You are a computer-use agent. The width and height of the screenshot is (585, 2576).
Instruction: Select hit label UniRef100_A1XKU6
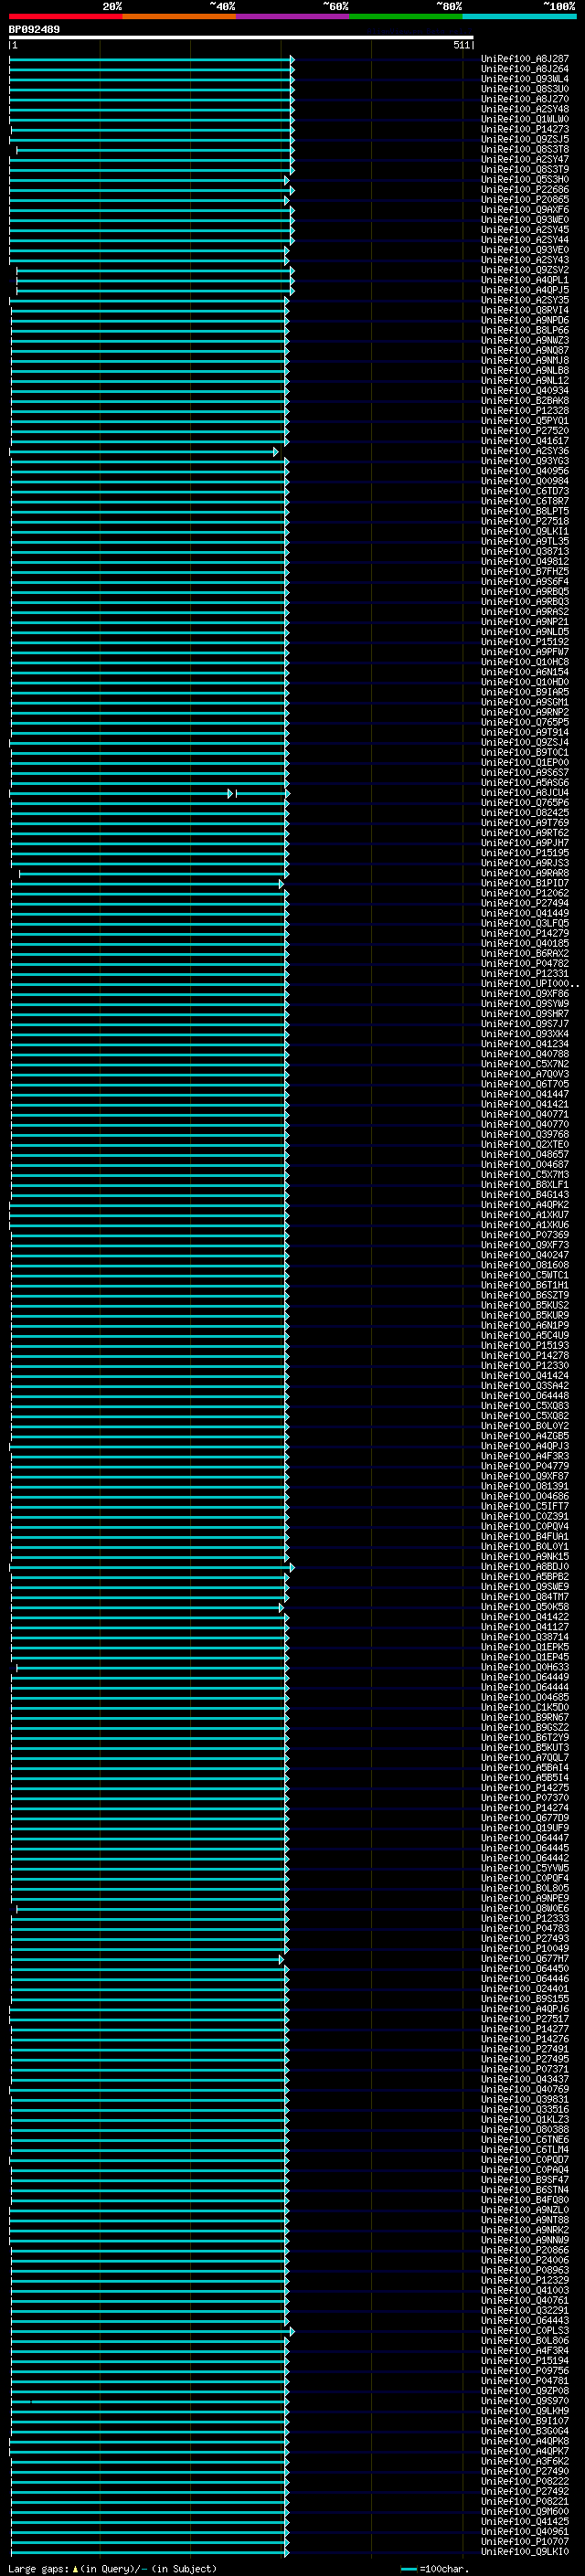click(x=524, y=1224)
